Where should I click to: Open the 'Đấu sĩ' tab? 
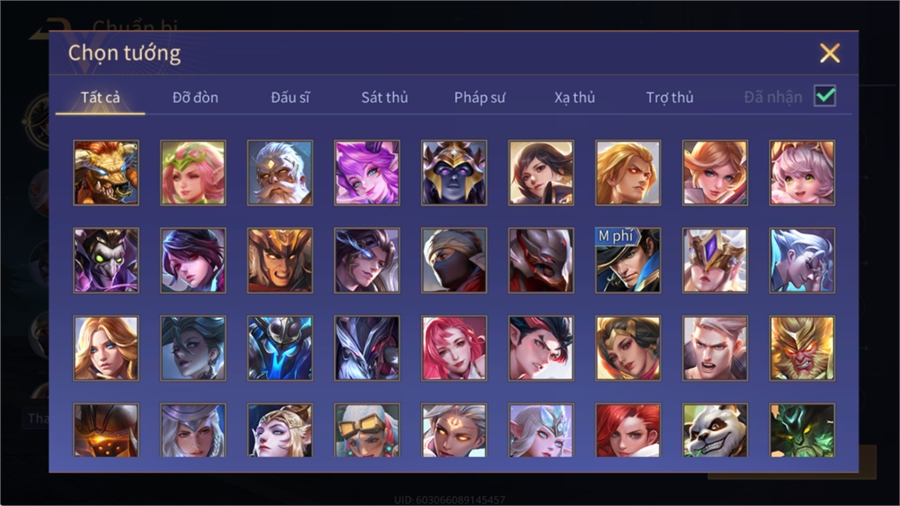(x=290, y=98)
